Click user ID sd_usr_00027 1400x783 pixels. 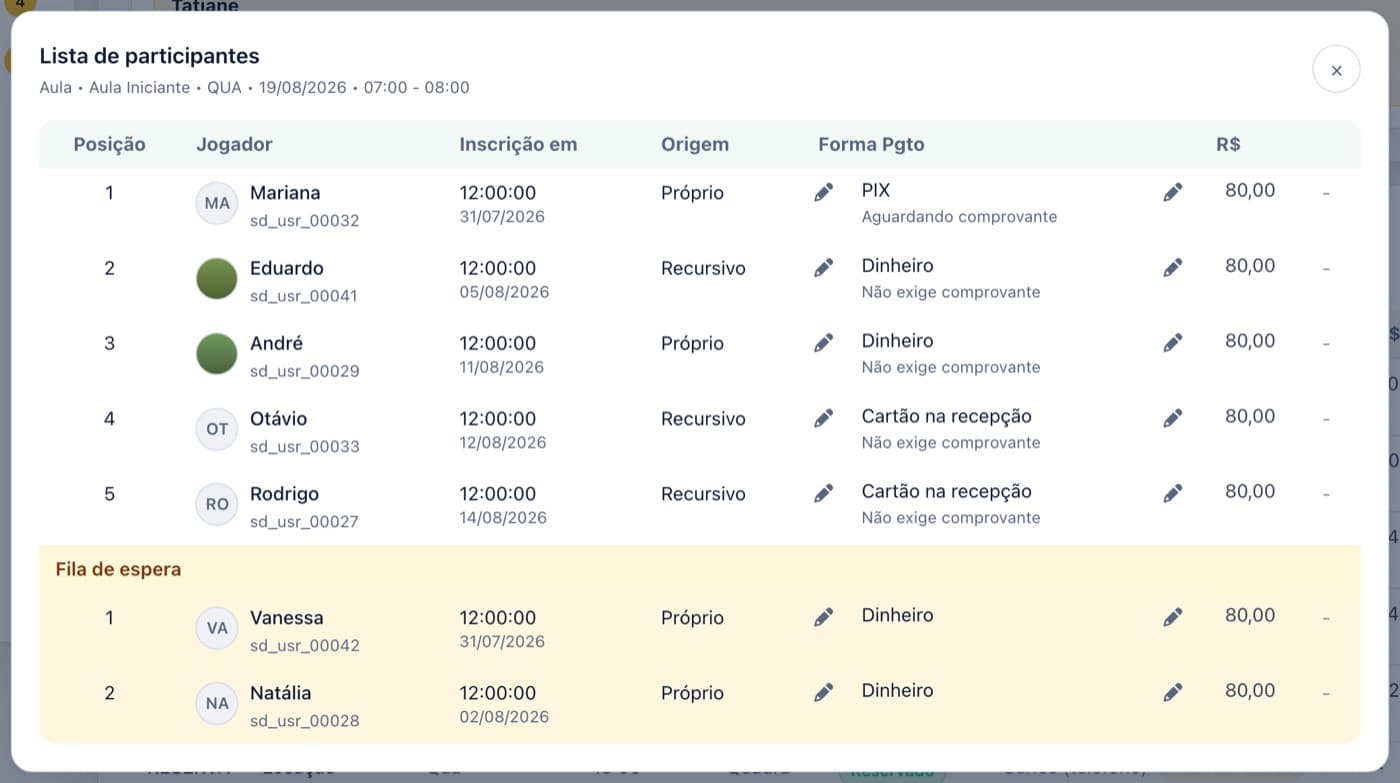pyautogui.click(x=304, y=521)
